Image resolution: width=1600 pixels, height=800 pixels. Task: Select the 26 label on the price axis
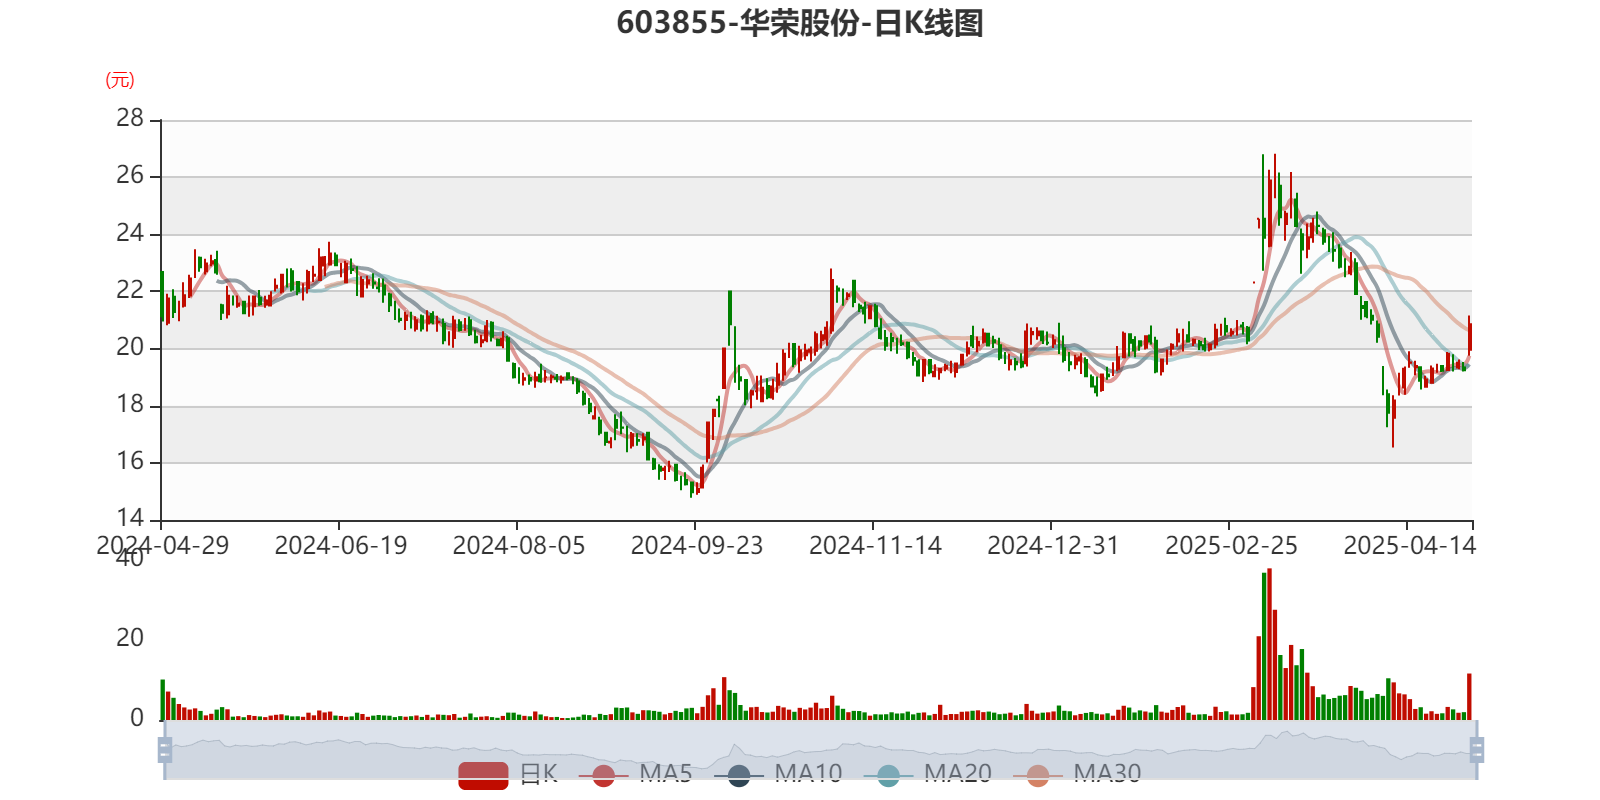(x=130, y=176)
